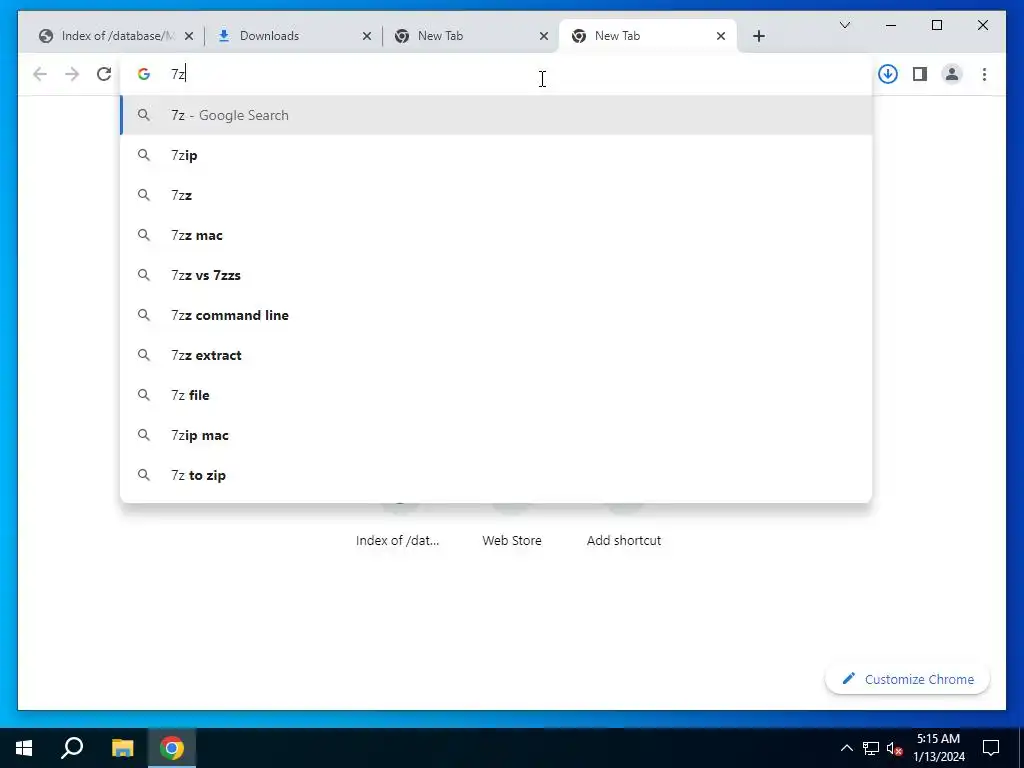This screenshot has width=1024, height=768.
Task: Close the third tab named New Tab
Action: pyautogui.click(x=543, y=36)
